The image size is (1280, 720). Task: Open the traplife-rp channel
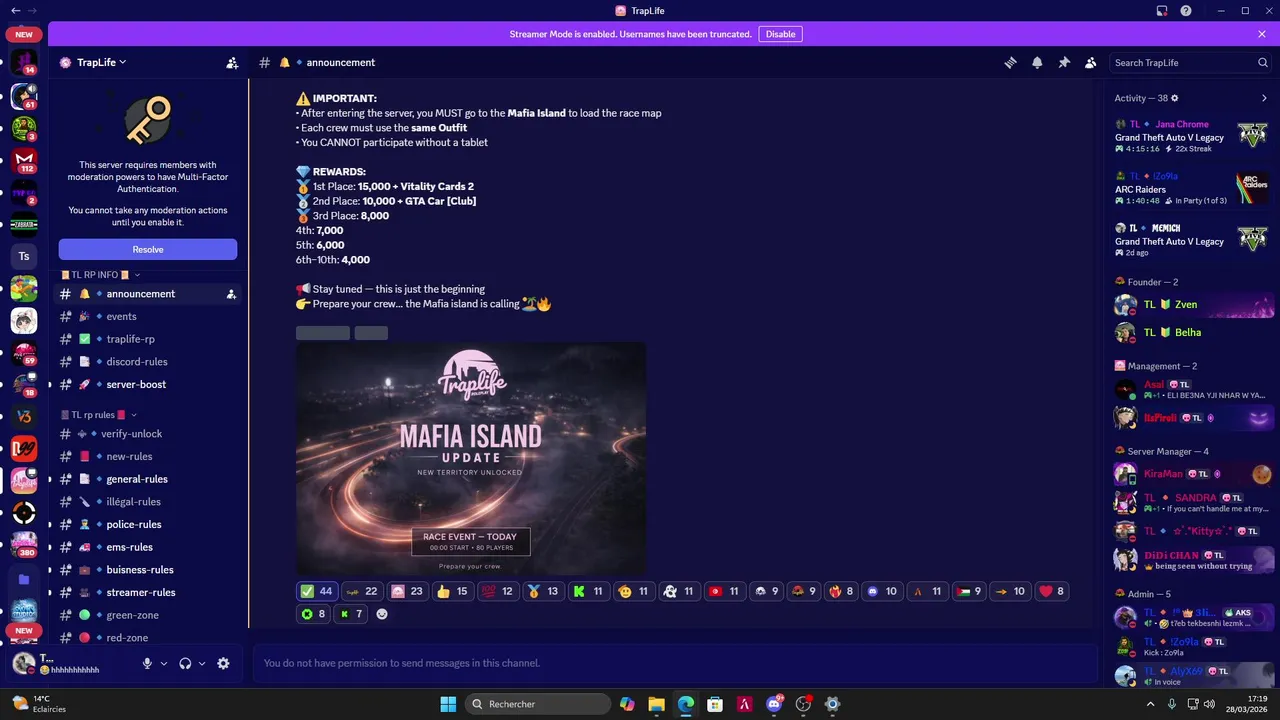pyautogui.click(x=148, y=339)
